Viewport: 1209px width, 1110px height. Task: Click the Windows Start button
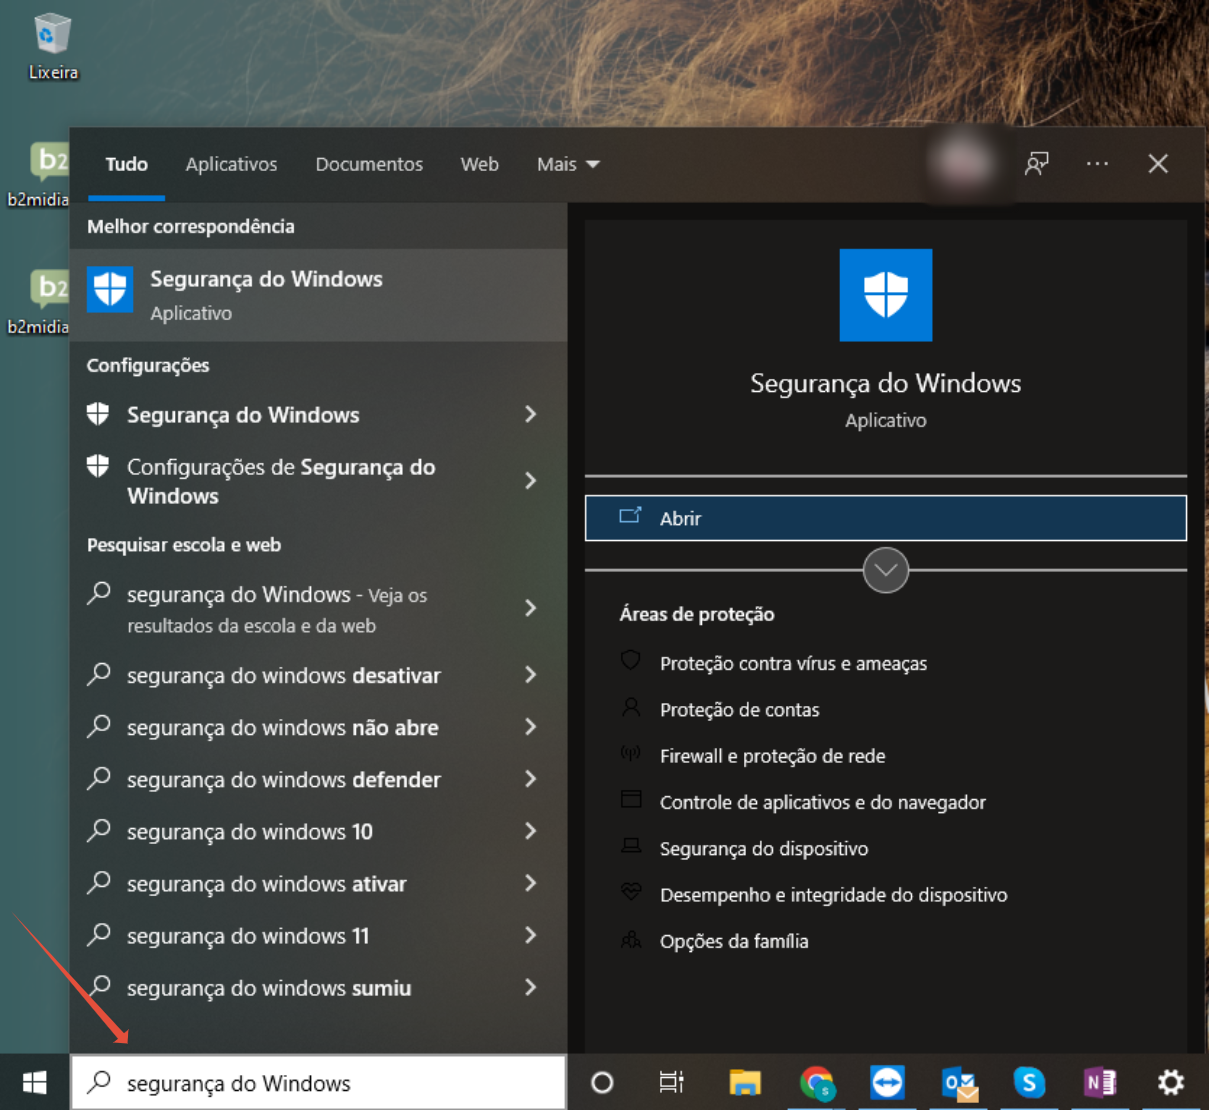coord(34,1082)
